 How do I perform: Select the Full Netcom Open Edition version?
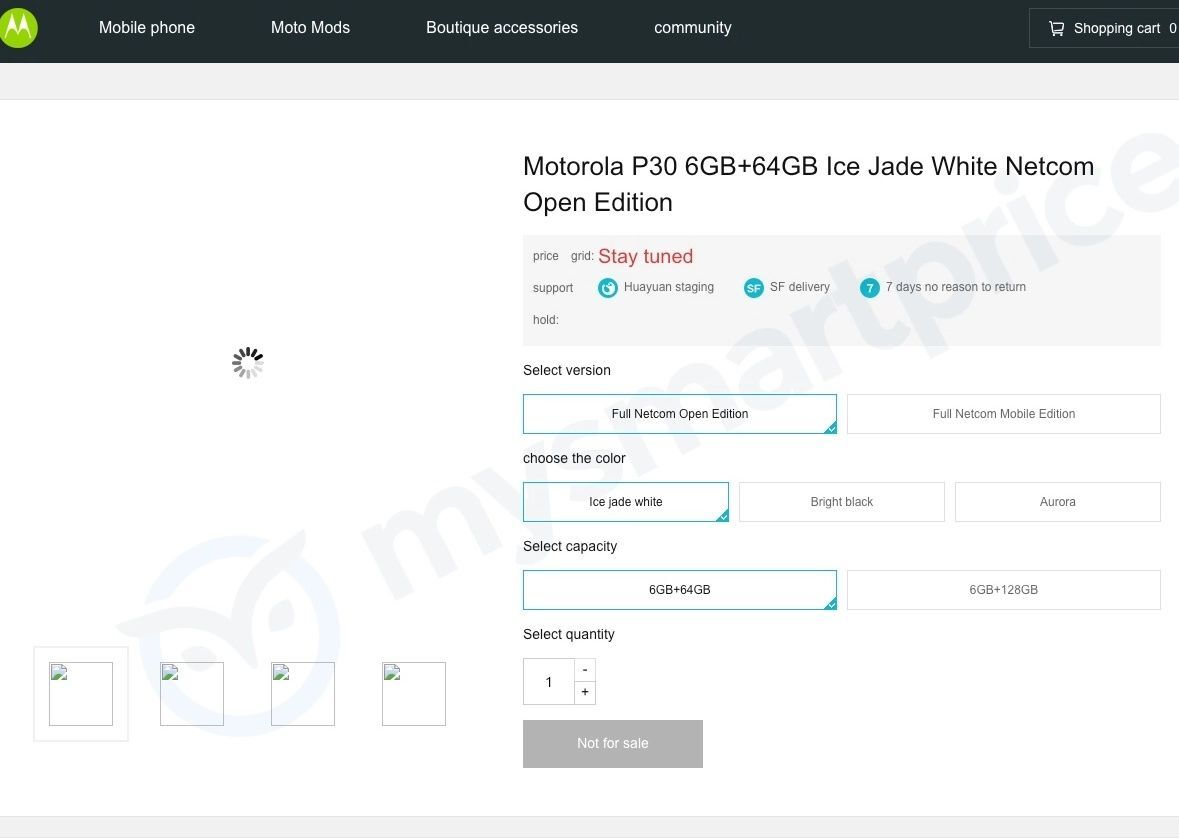point(680,413)
